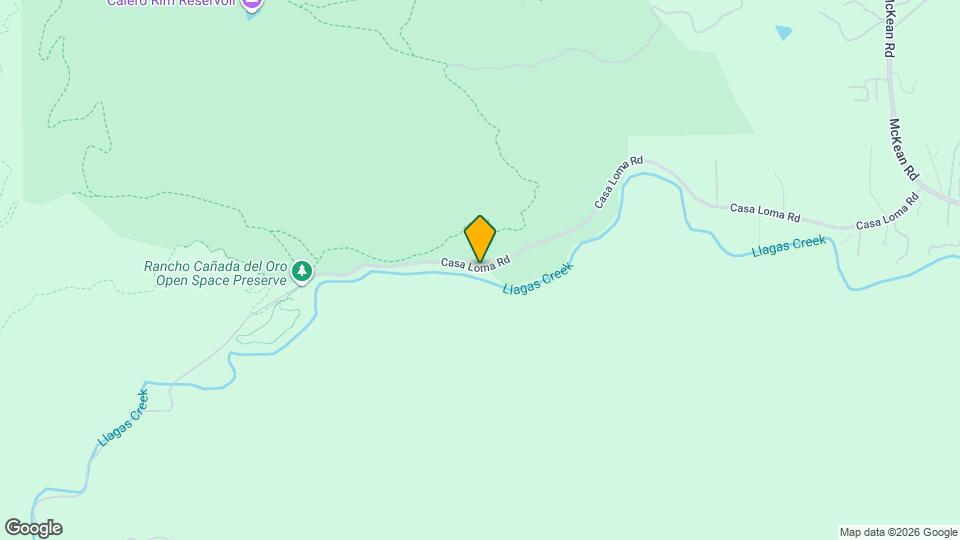
Task: Click the Google logo
Action: [x=34, y=528]
